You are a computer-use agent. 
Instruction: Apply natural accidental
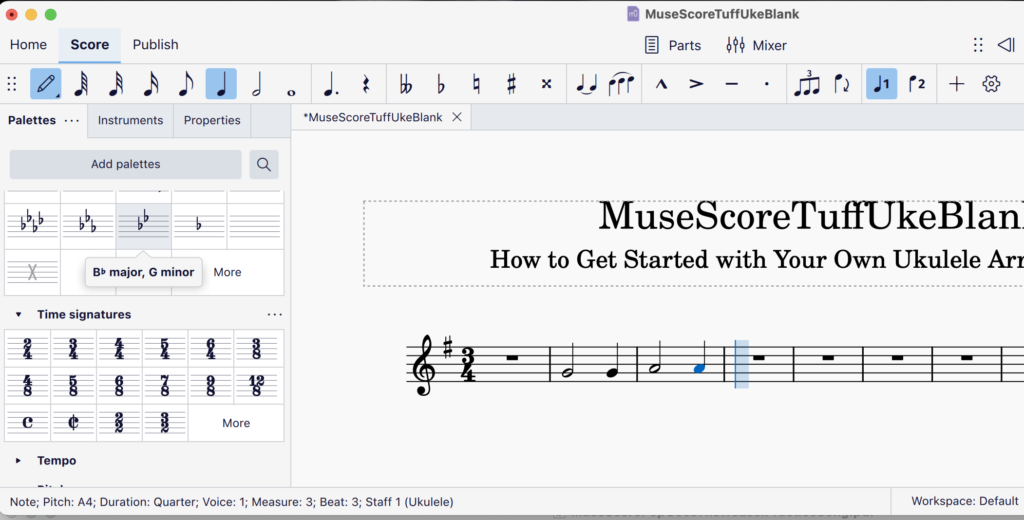[x=476, y=84]
